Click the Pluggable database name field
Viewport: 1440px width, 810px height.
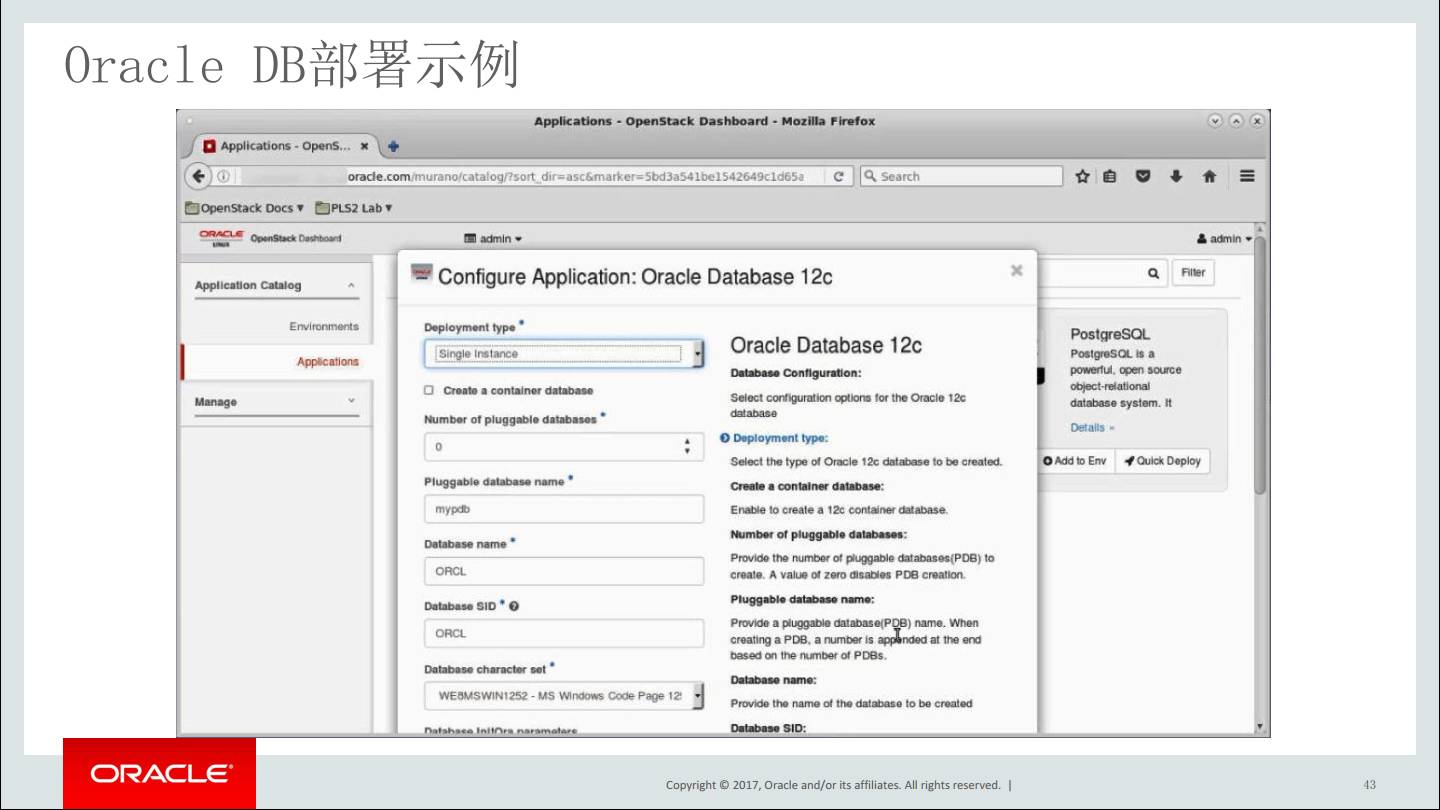[x=564, y=509]
